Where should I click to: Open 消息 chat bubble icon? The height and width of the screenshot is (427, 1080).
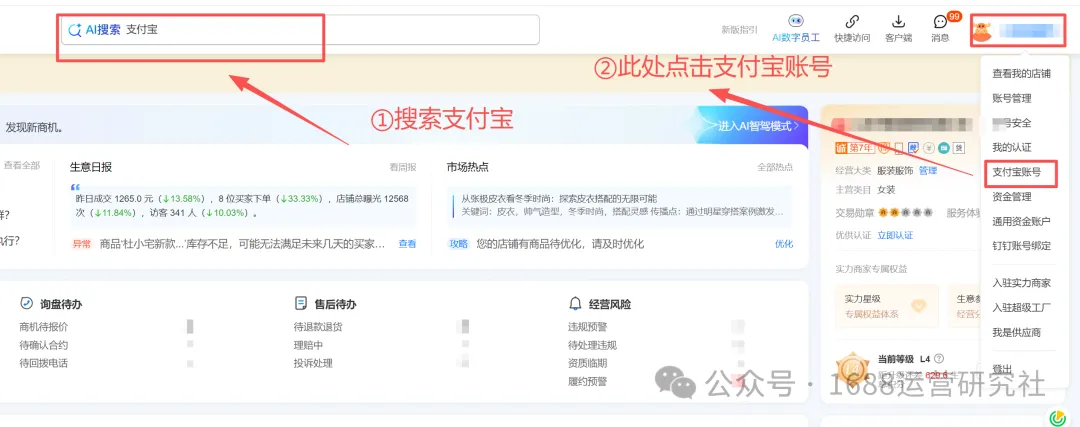pyautogui.click(x=940, y=22)
